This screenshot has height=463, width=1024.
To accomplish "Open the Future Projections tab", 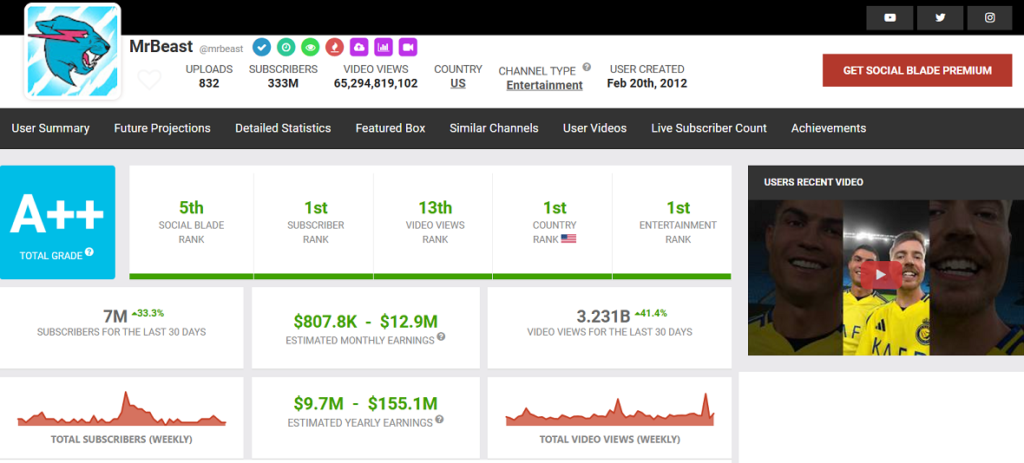I will (x=162, y=128).
